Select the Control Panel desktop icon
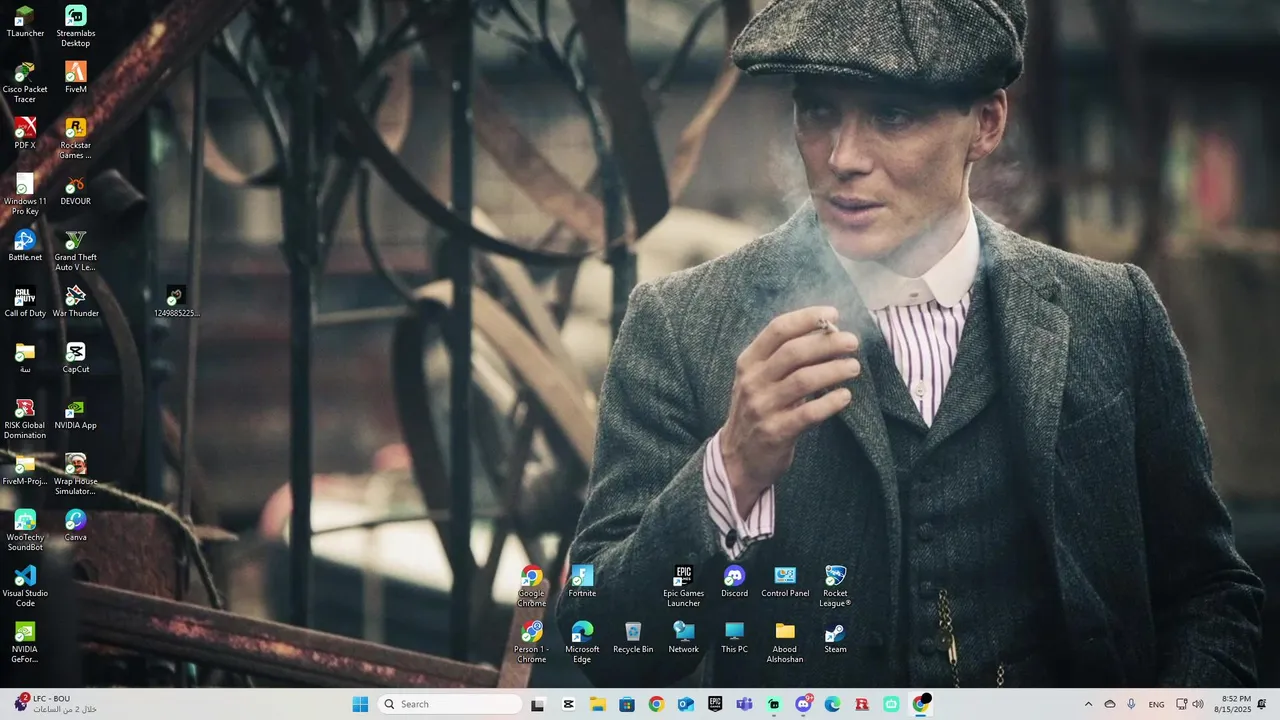This screenshot has width=1280, height=720. (785, 582)
